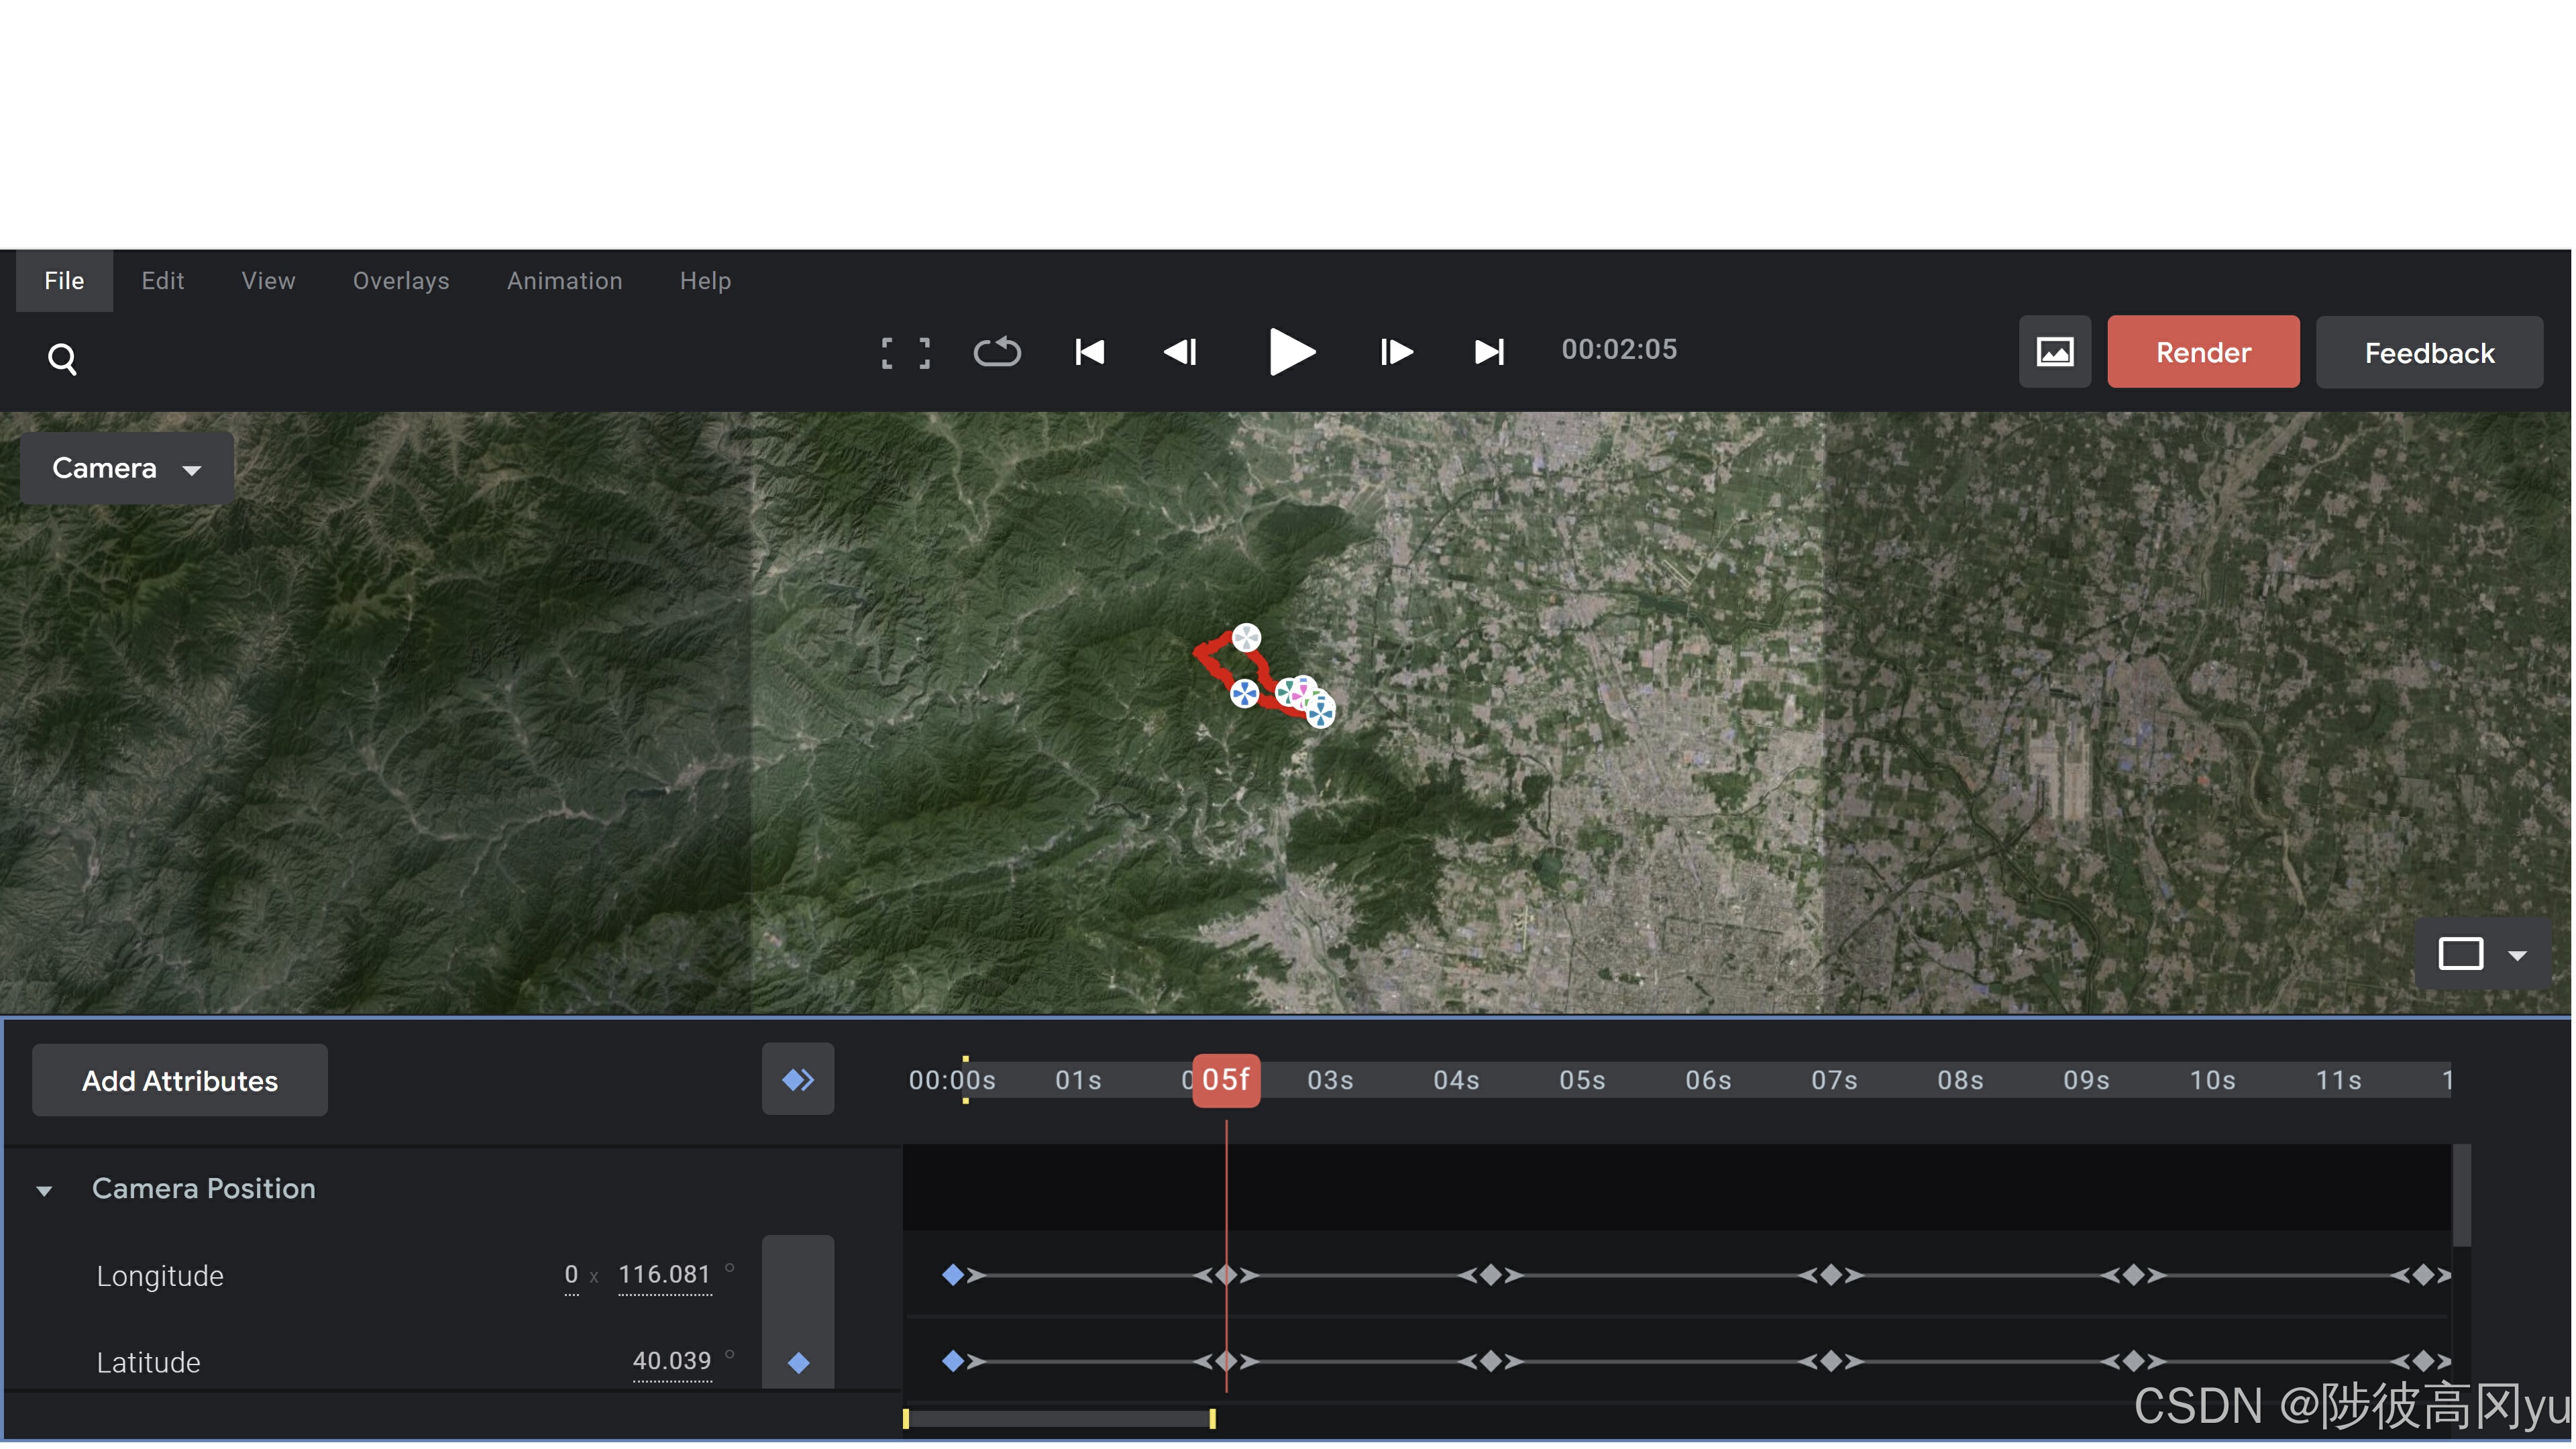Toggle the keyframe navigation diamond button
This screenshot has width=2576, height=1449.
pyautogui.click(x=797, y=1079)
